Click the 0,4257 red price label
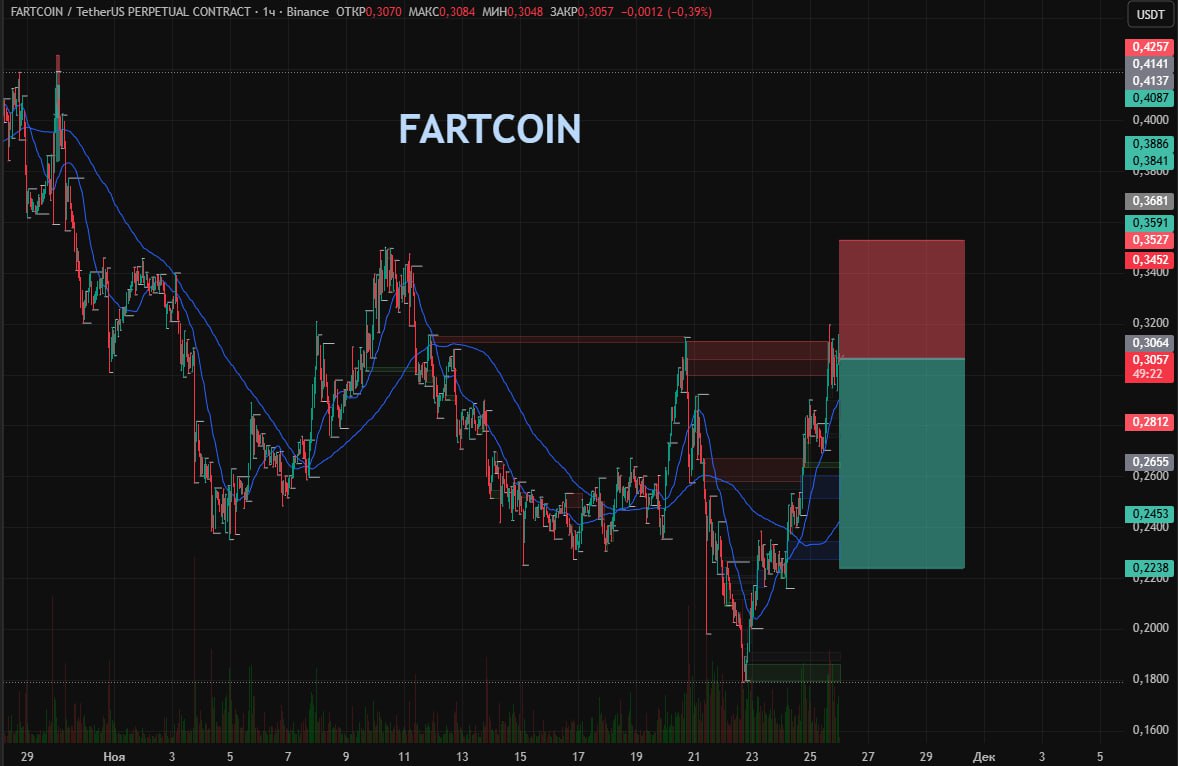This screenshot has width=1178, height=766. tap(1149, 47)
